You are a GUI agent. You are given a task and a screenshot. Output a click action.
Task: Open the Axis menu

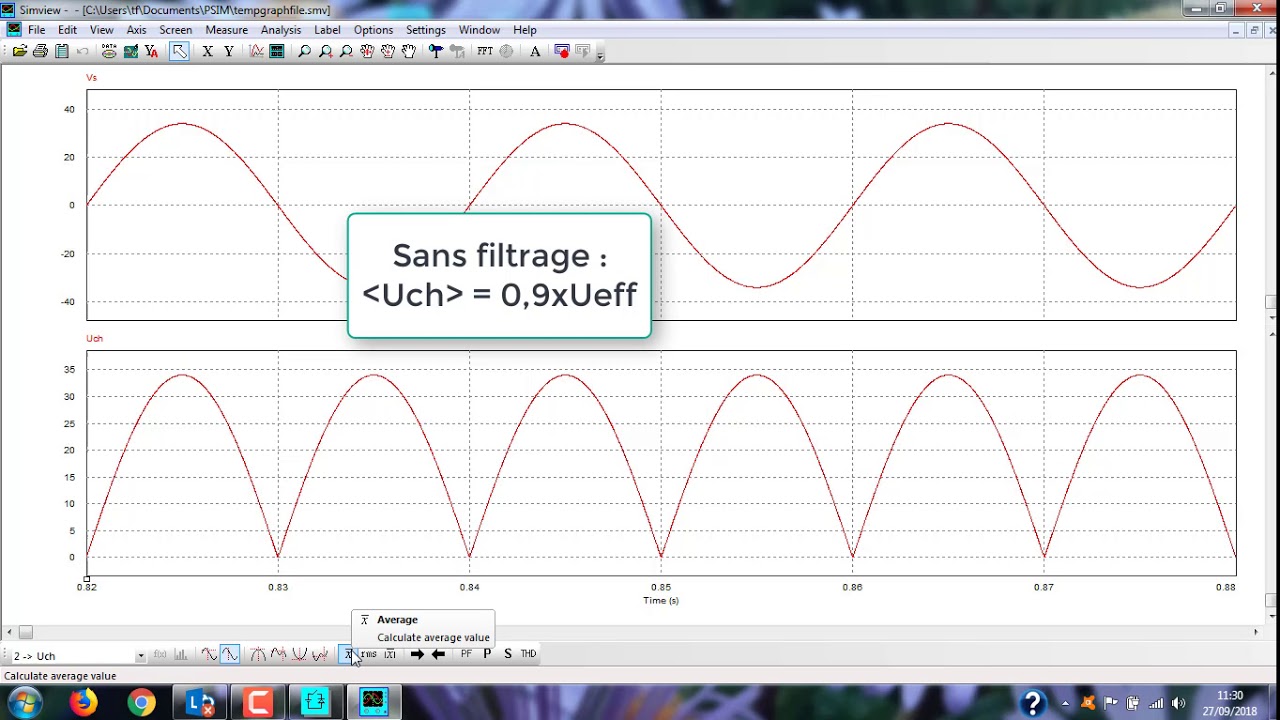point(136,30)
